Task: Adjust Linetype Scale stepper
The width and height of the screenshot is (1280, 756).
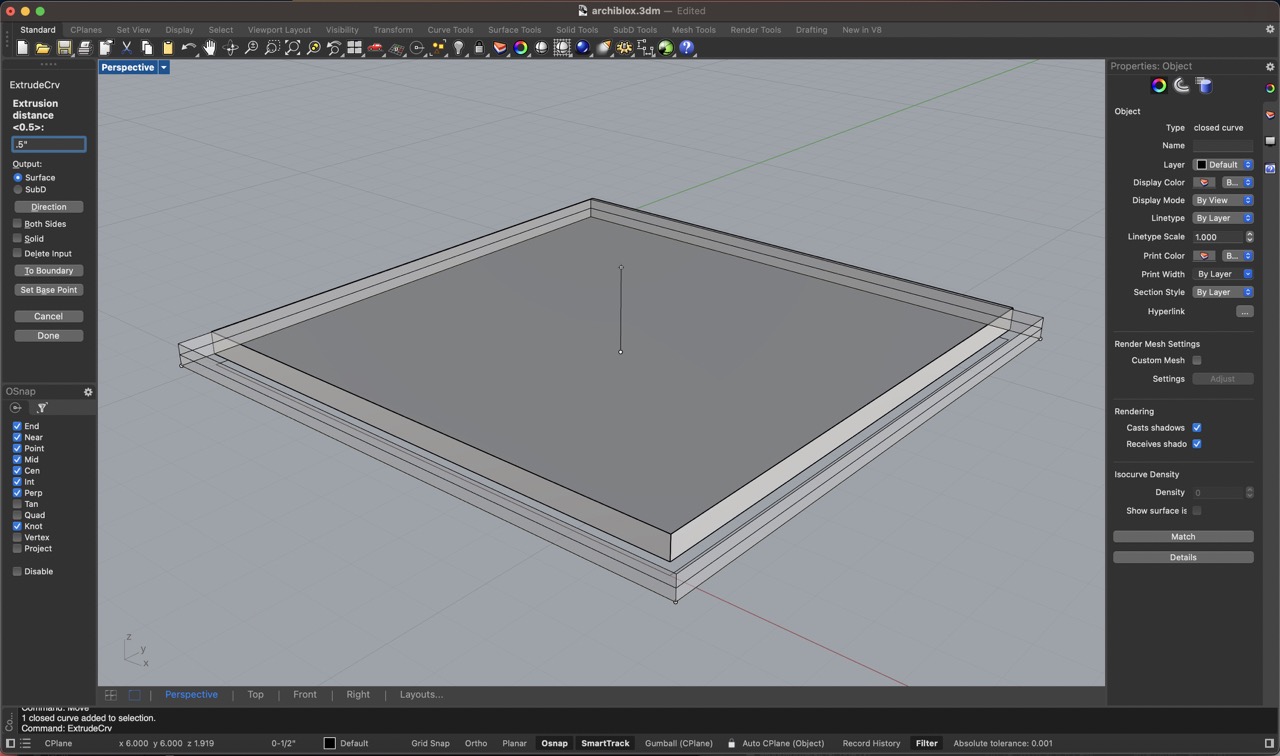Action: pos(1249,237)
